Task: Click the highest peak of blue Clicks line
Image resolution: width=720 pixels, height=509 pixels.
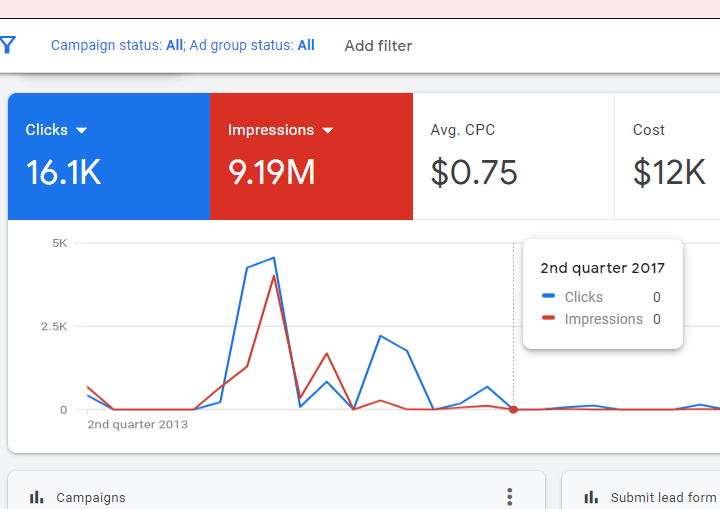Action: 273,258
